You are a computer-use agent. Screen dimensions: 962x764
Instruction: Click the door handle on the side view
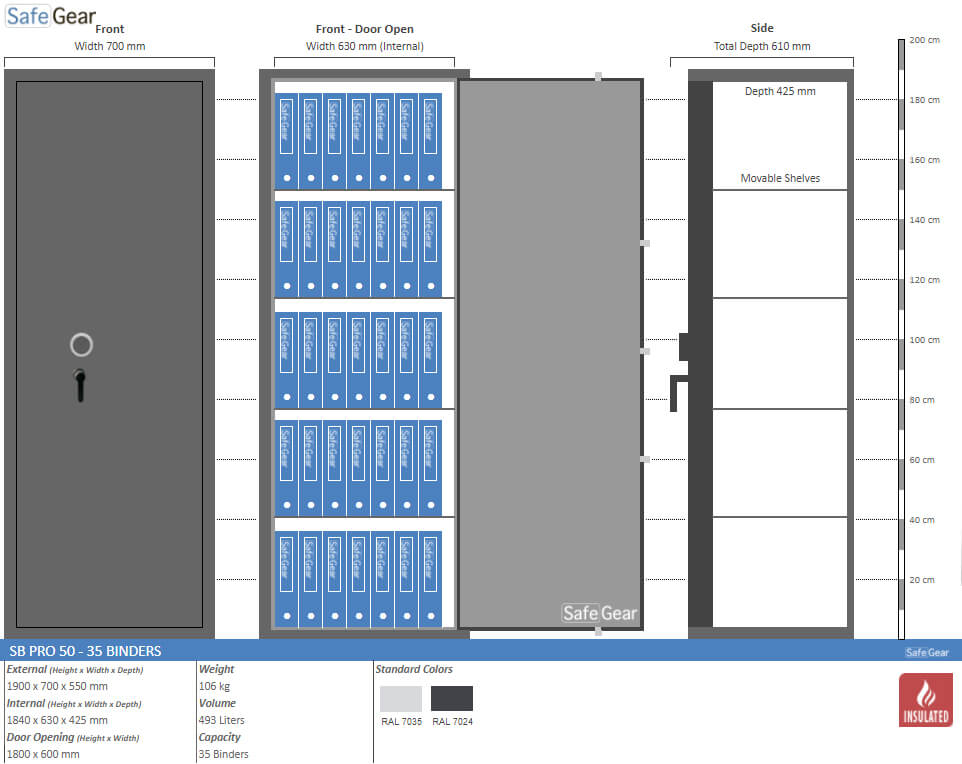tap(678, 393)
